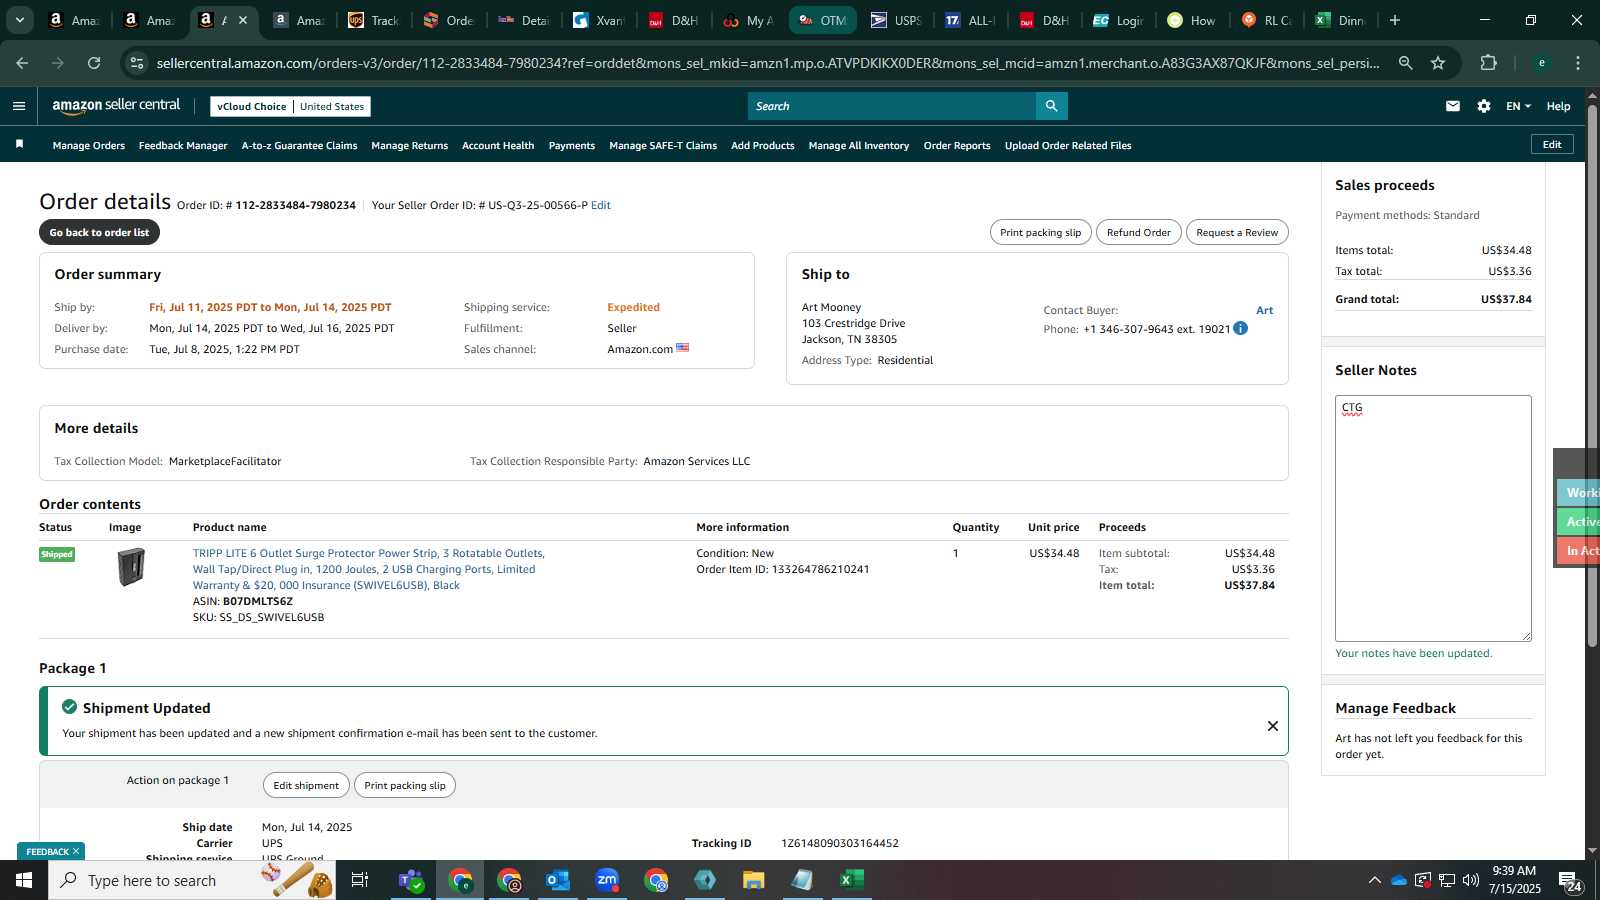The width and height of the screenshot is (1600, 900).
Task: Open Task View on taskbar
Action: tap(360, 880)
